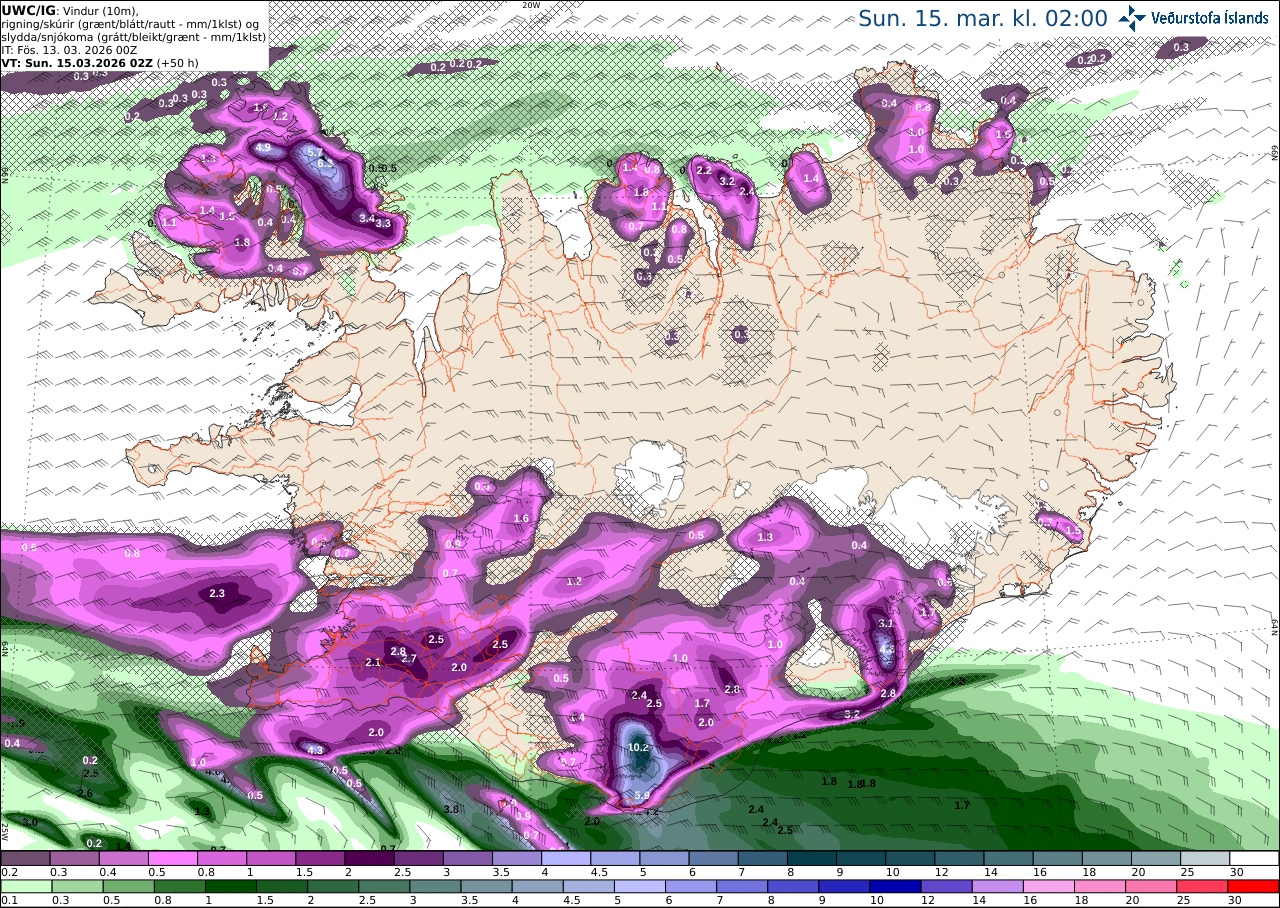The height and width of the screenshot is (908, 1280).
Task: Click the white last swatch of the snow legend
Action: point(1255,858)
